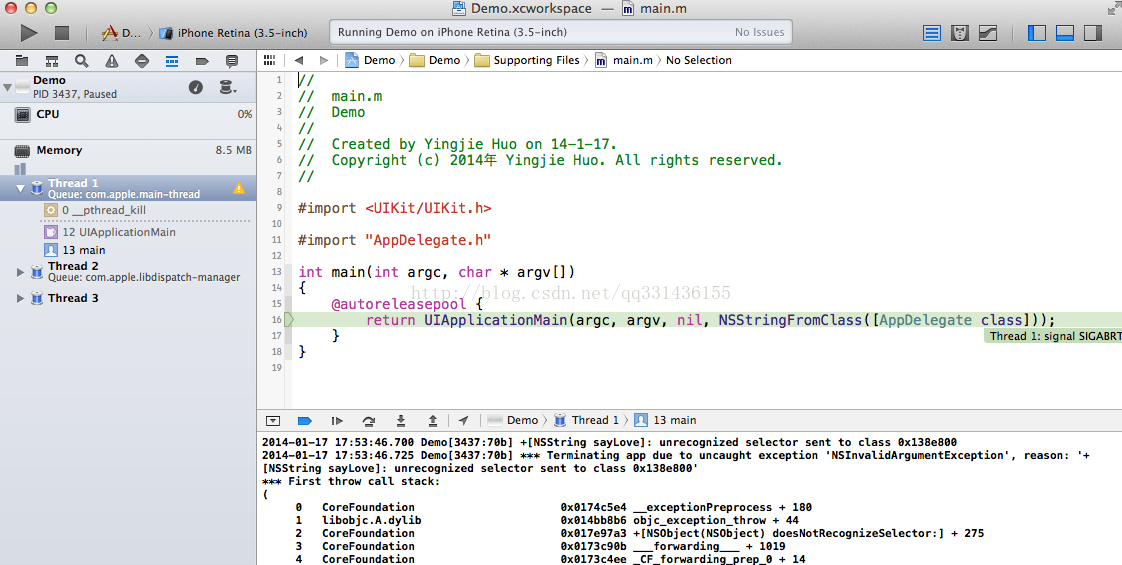Click Thread 1 in the debug bar
Screen dimensions: 1122x565
point(587,421)
